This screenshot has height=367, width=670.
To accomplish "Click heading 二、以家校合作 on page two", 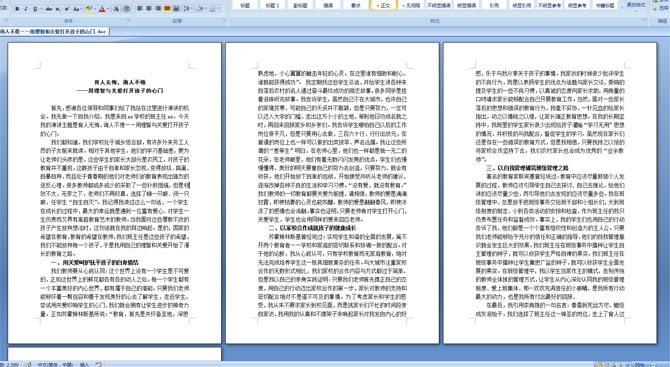I will [x=312, y=228].
